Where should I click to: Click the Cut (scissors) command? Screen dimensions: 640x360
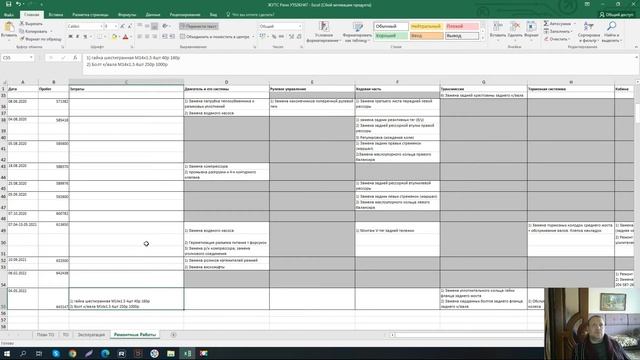click(x=31, y=24)
